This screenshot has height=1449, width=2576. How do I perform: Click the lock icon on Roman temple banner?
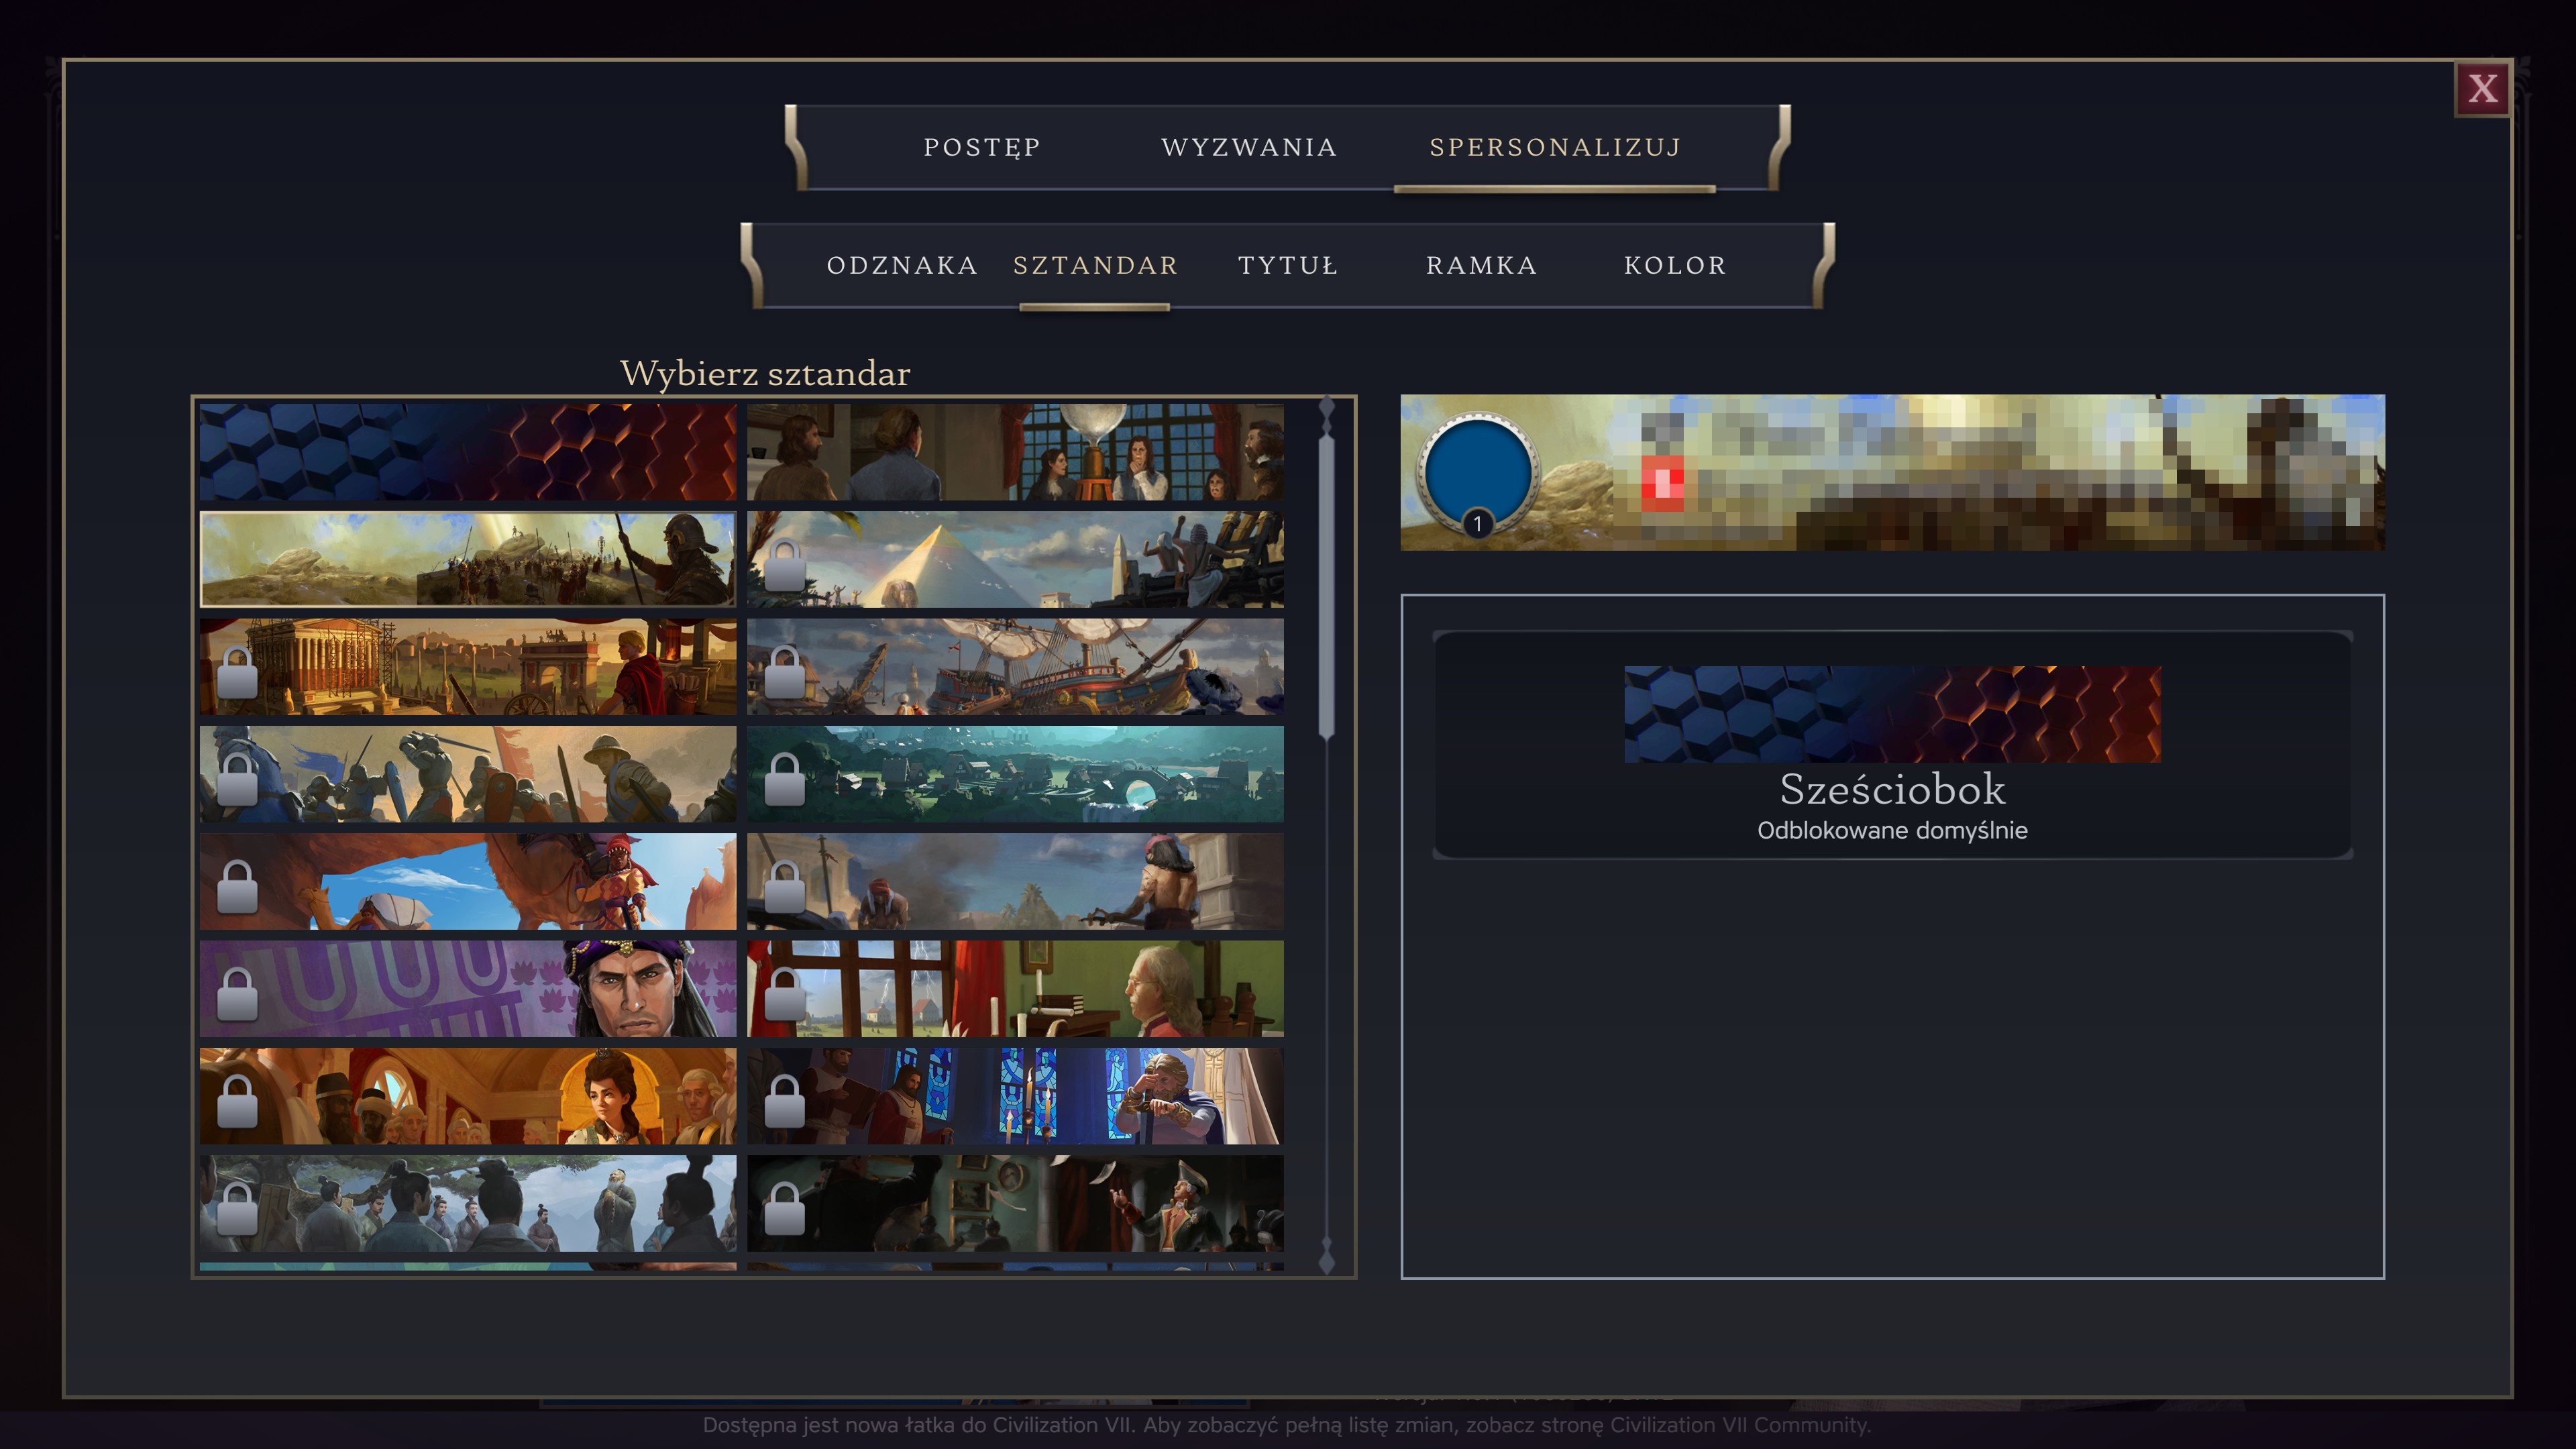pyautogui.click(x=238, y=671)
